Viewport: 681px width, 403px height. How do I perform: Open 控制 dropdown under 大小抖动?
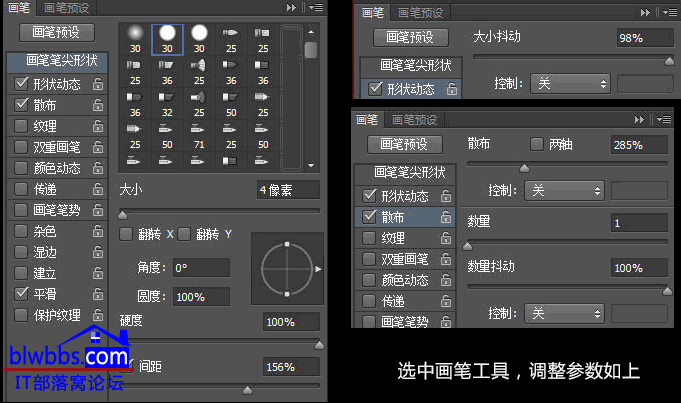click(570, 83)
